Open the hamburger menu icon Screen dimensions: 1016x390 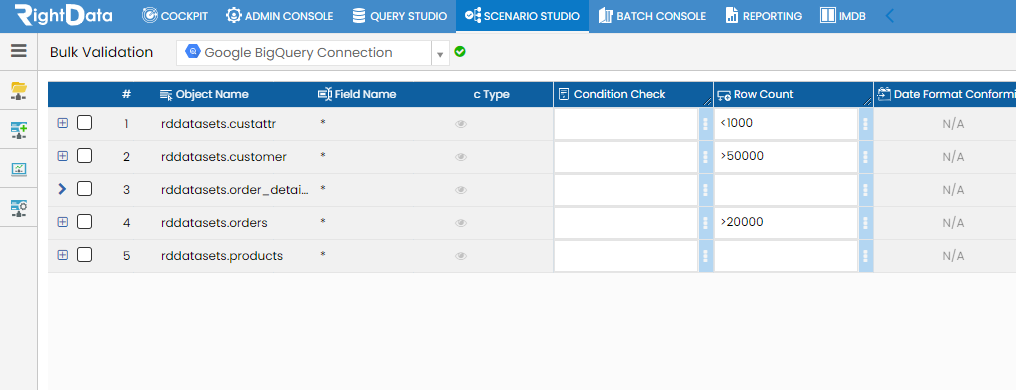(19, 51)
